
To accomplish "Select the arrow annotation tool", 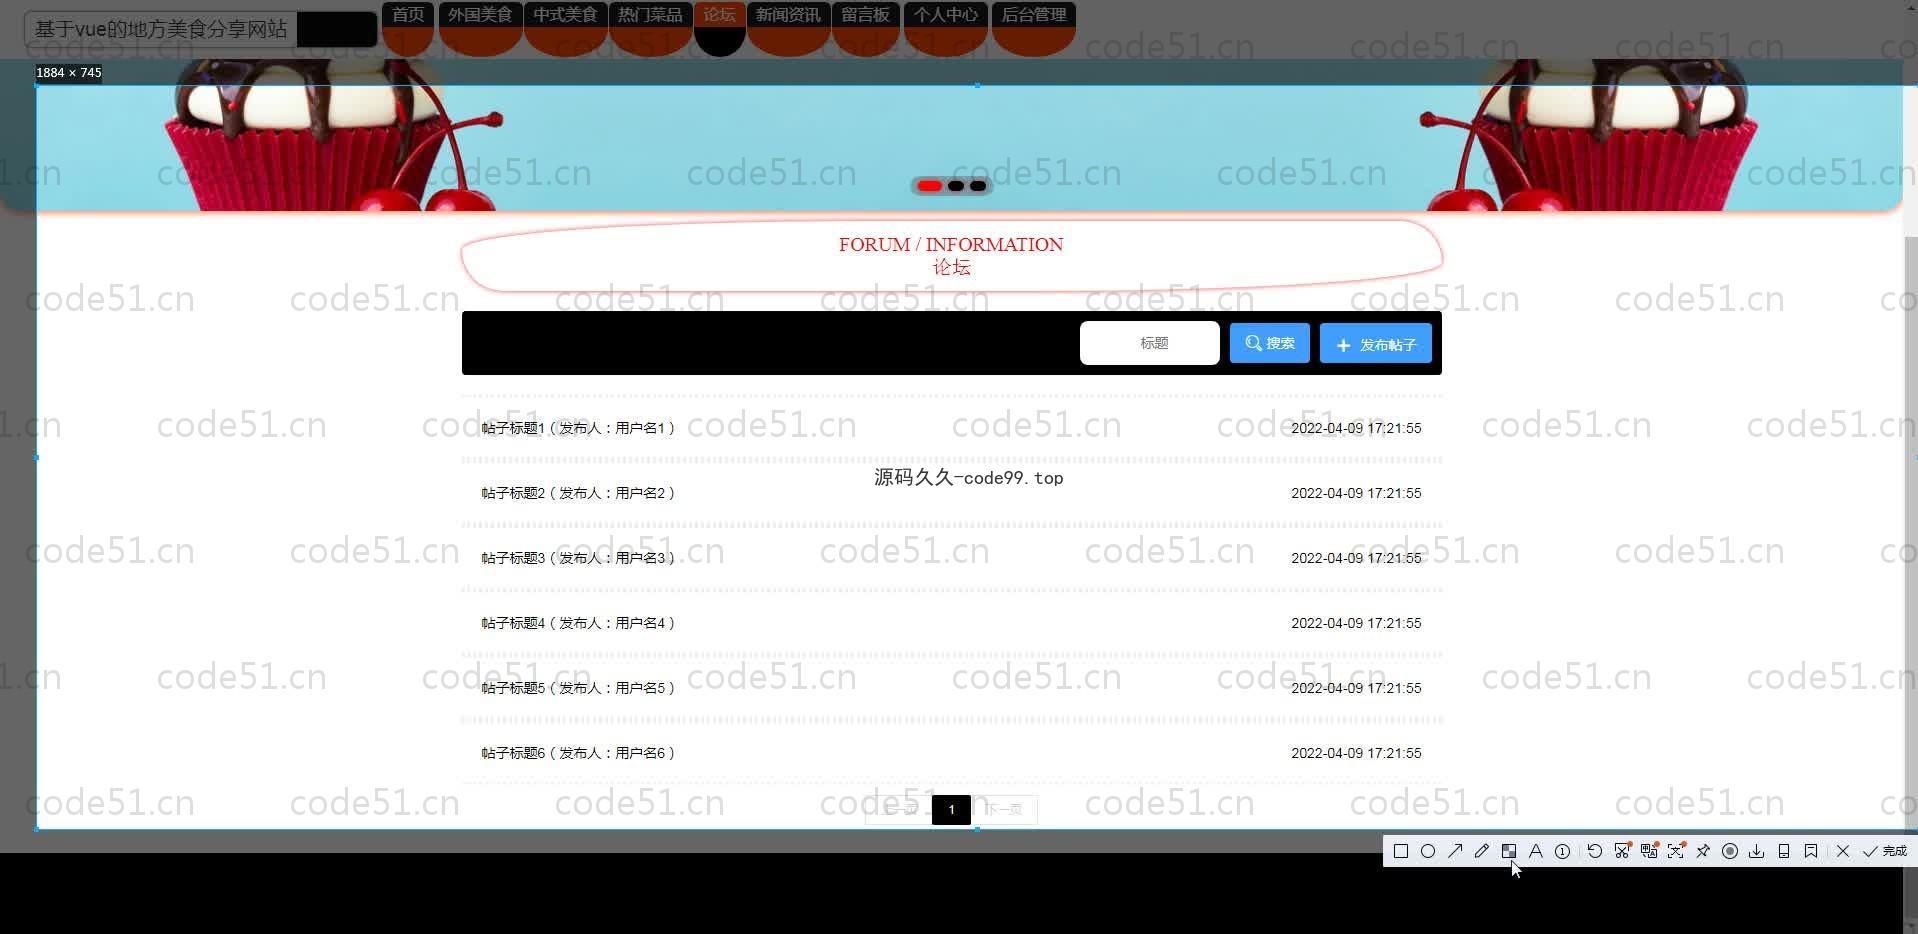I will tap(1454, 851).
